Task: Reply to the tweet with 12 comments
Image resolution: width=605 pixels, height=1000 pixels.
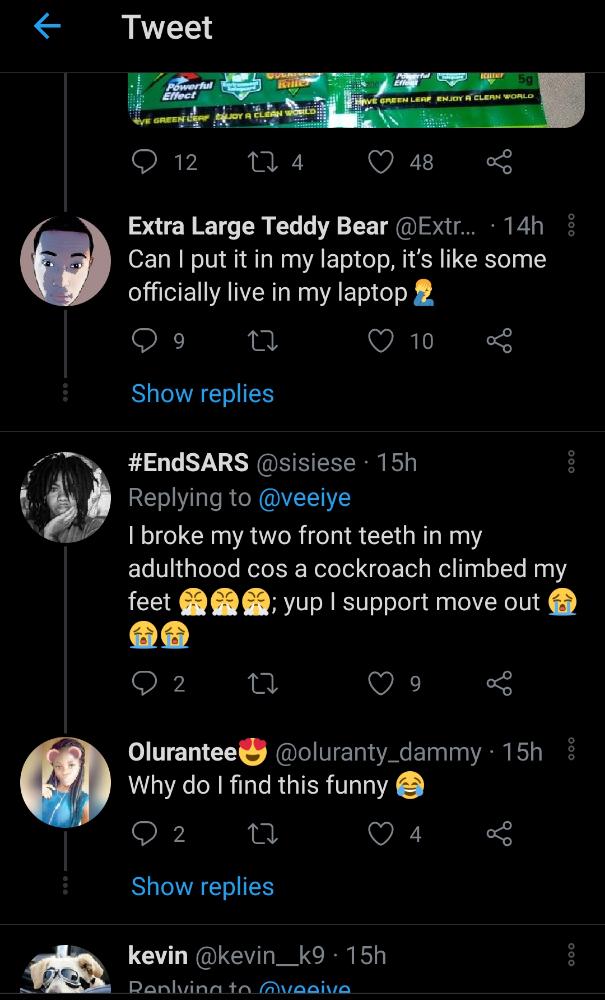Action: [145, 162]
